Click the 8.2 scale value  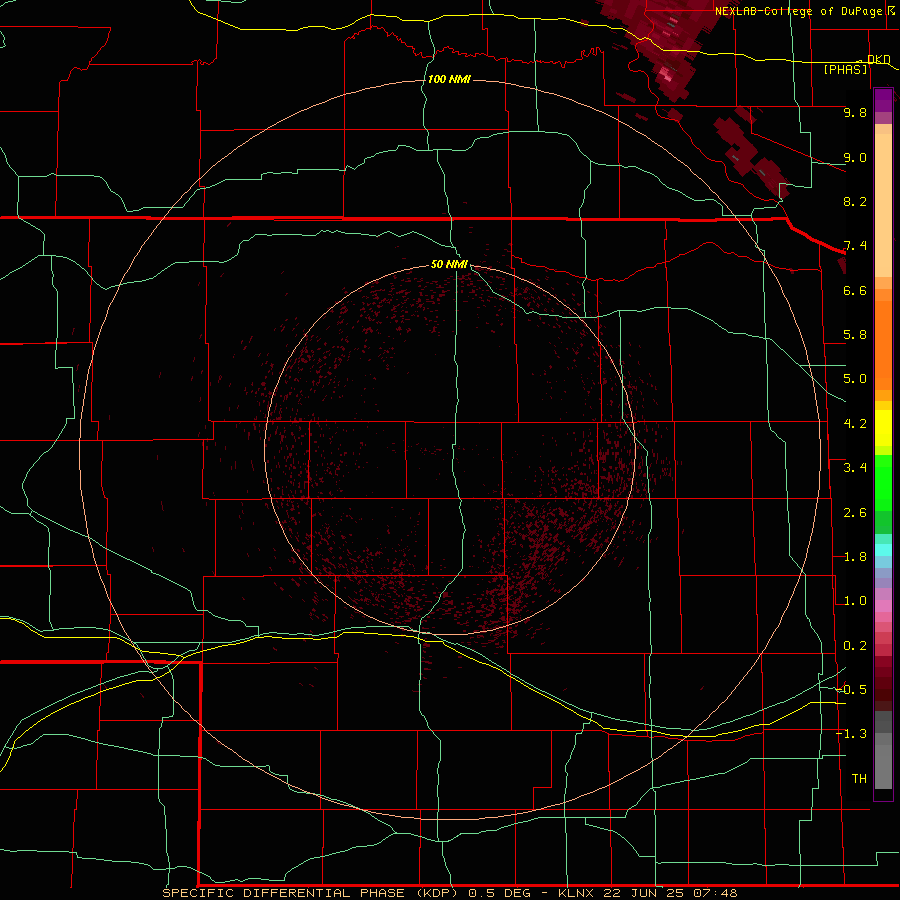pos(855,201)
